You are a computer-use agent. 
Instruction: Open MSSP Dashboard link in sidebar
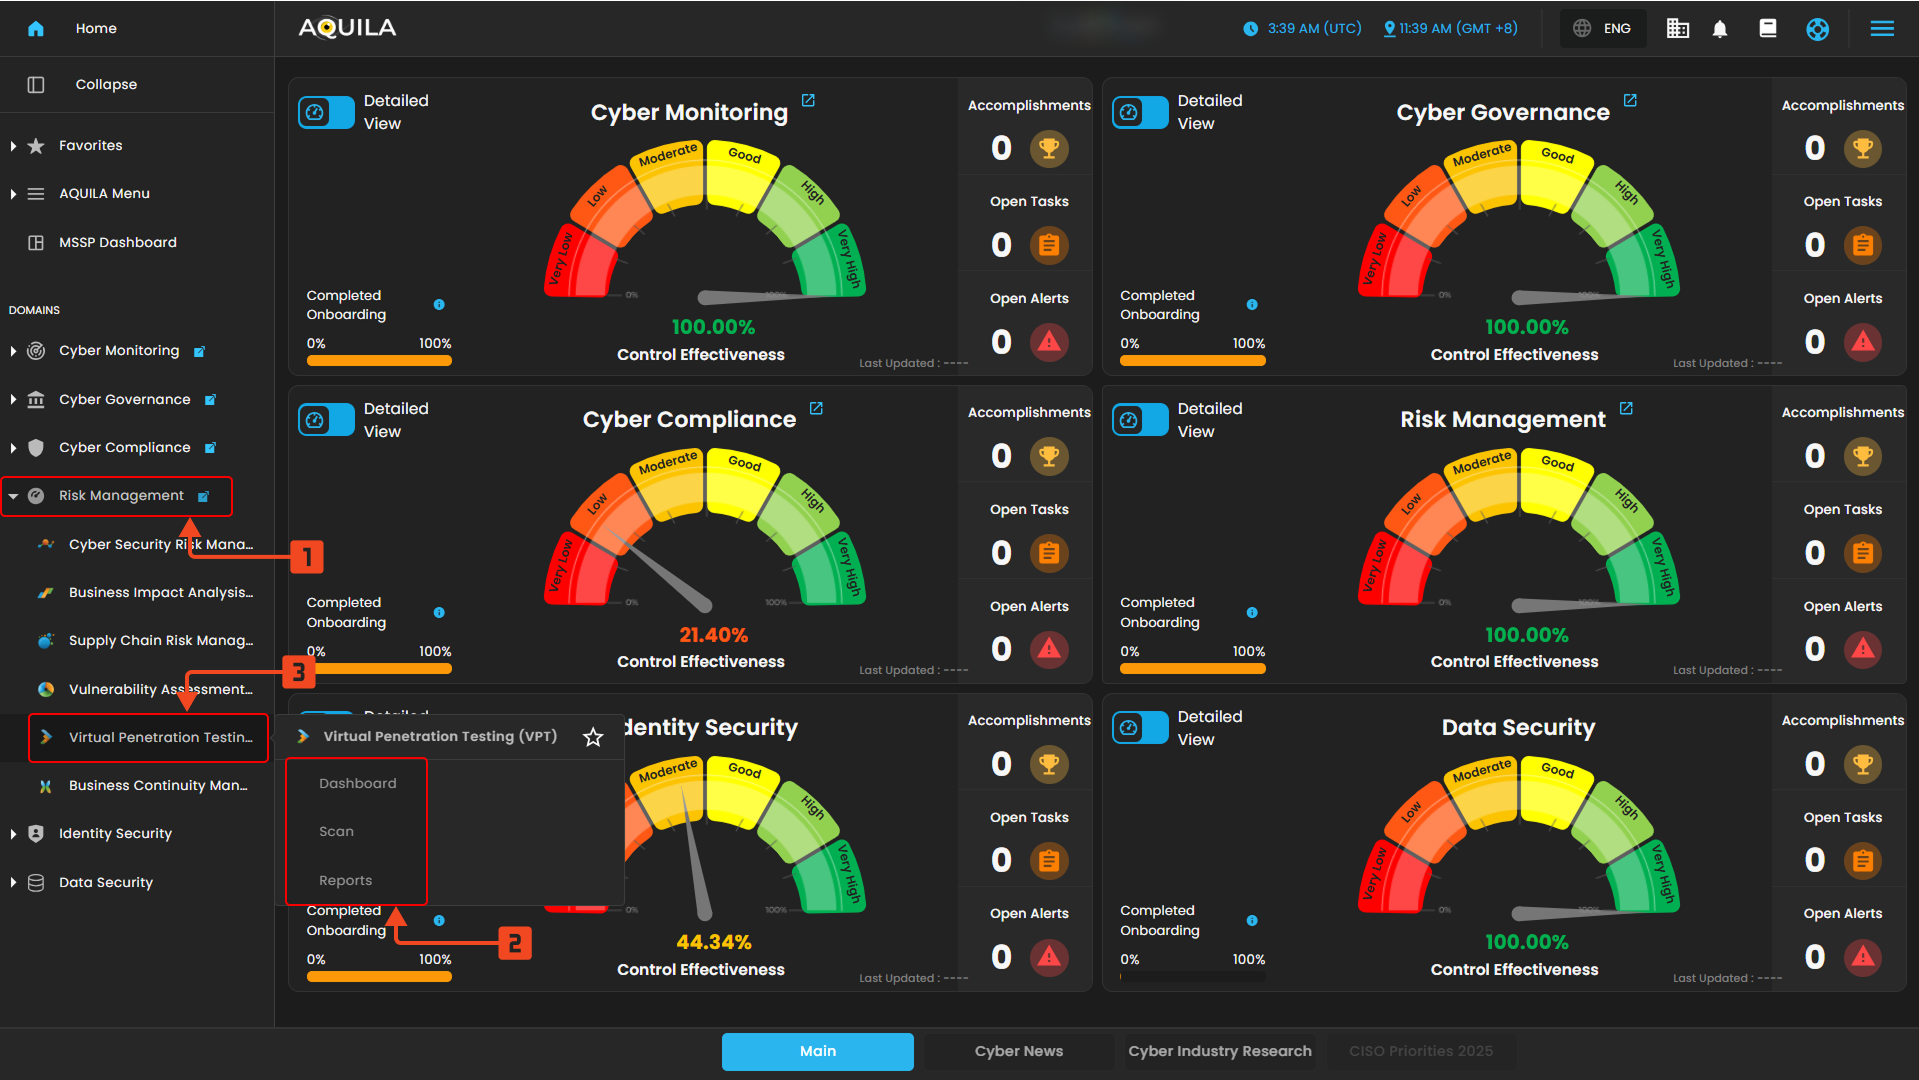[x=117, y=243]
